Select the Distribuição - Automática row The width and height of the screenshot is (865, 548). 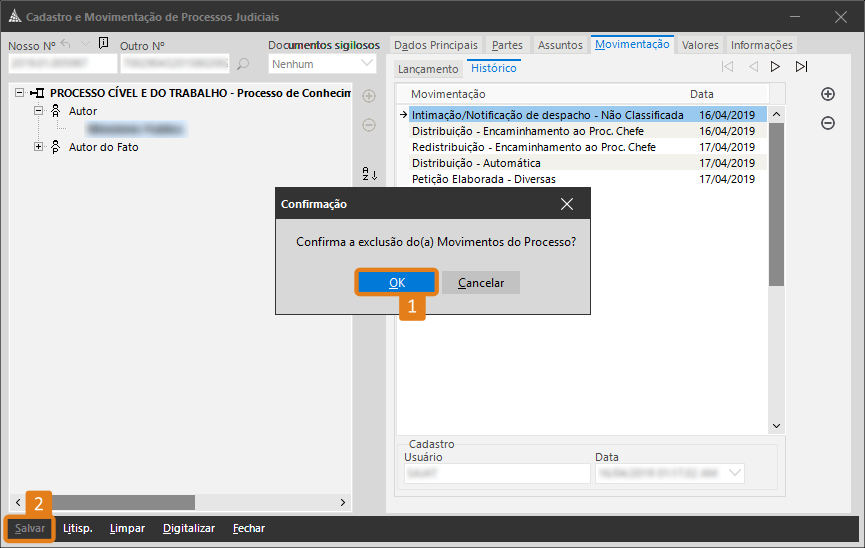click(x=476, y=163)
